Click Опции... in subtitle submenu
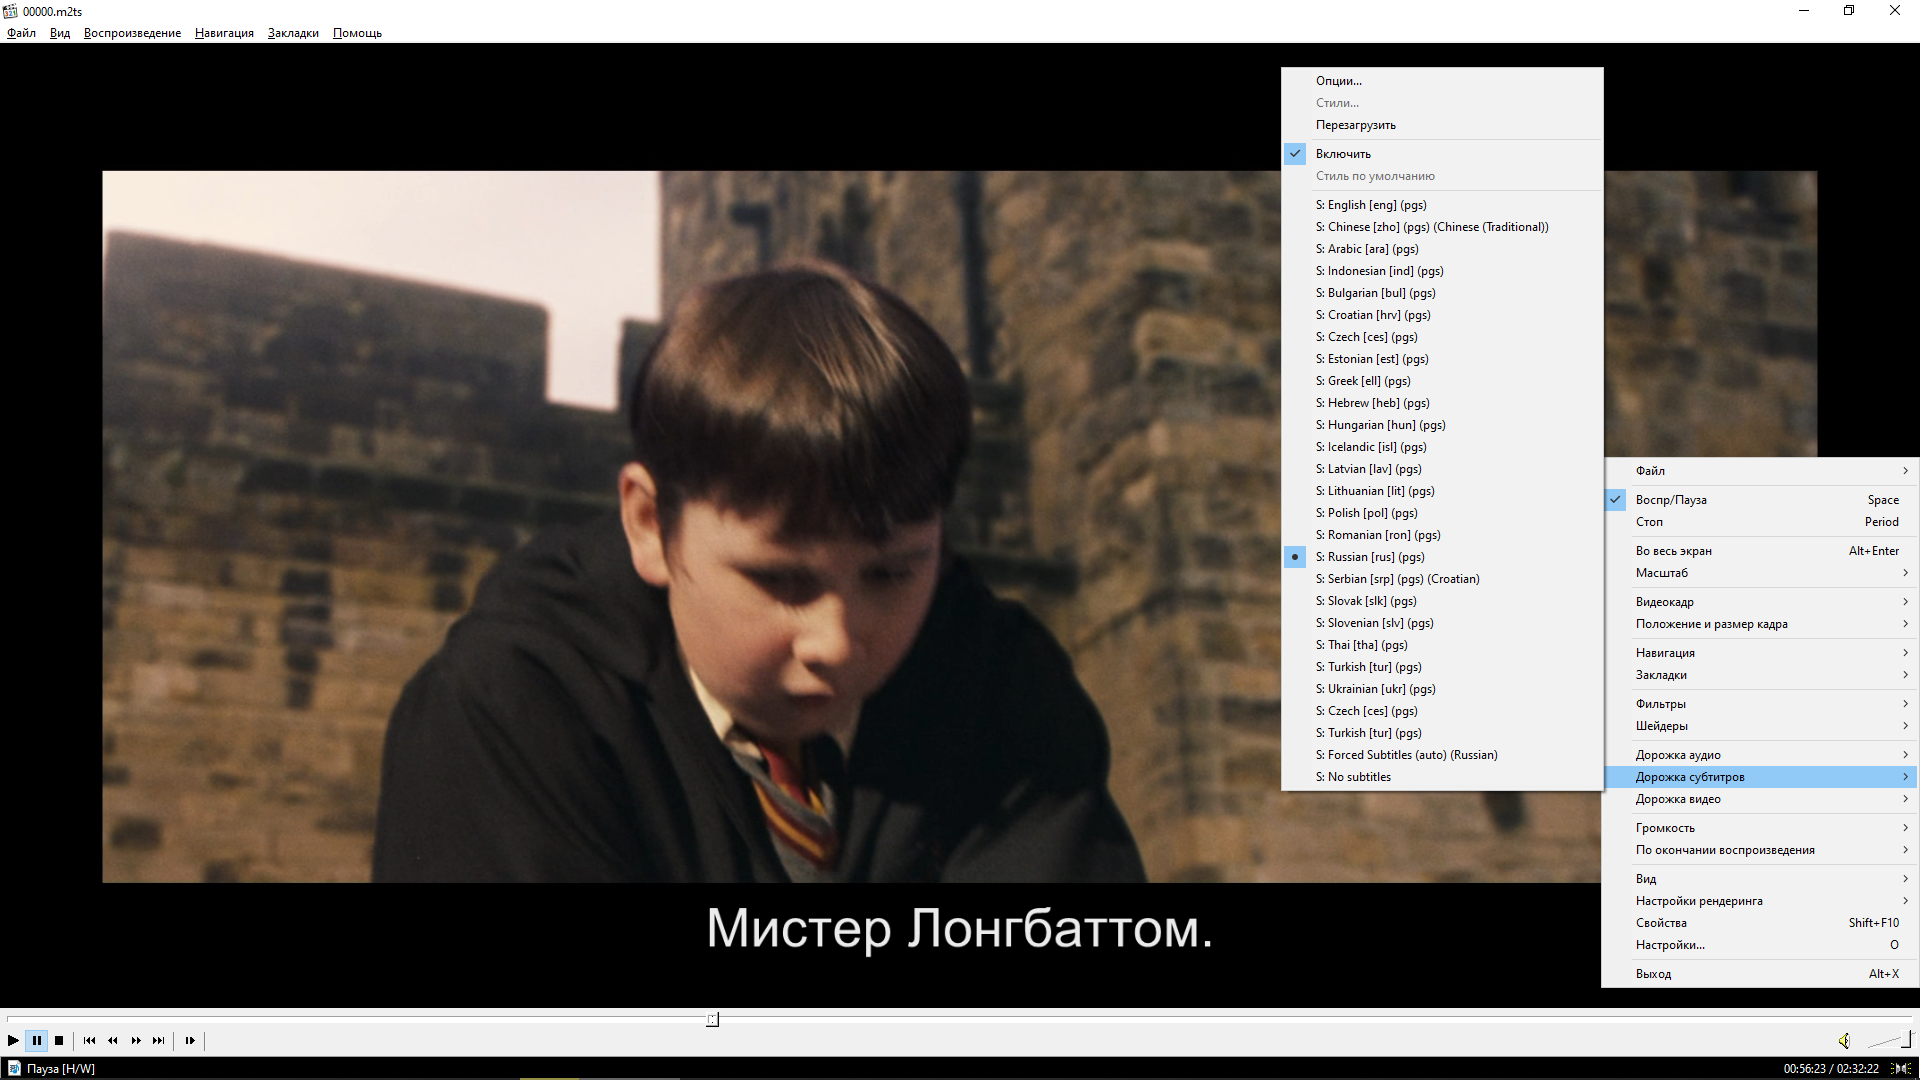The height and width of the screenshot is (1080, 1920). pyautogui.click(x=1338, y=81)
